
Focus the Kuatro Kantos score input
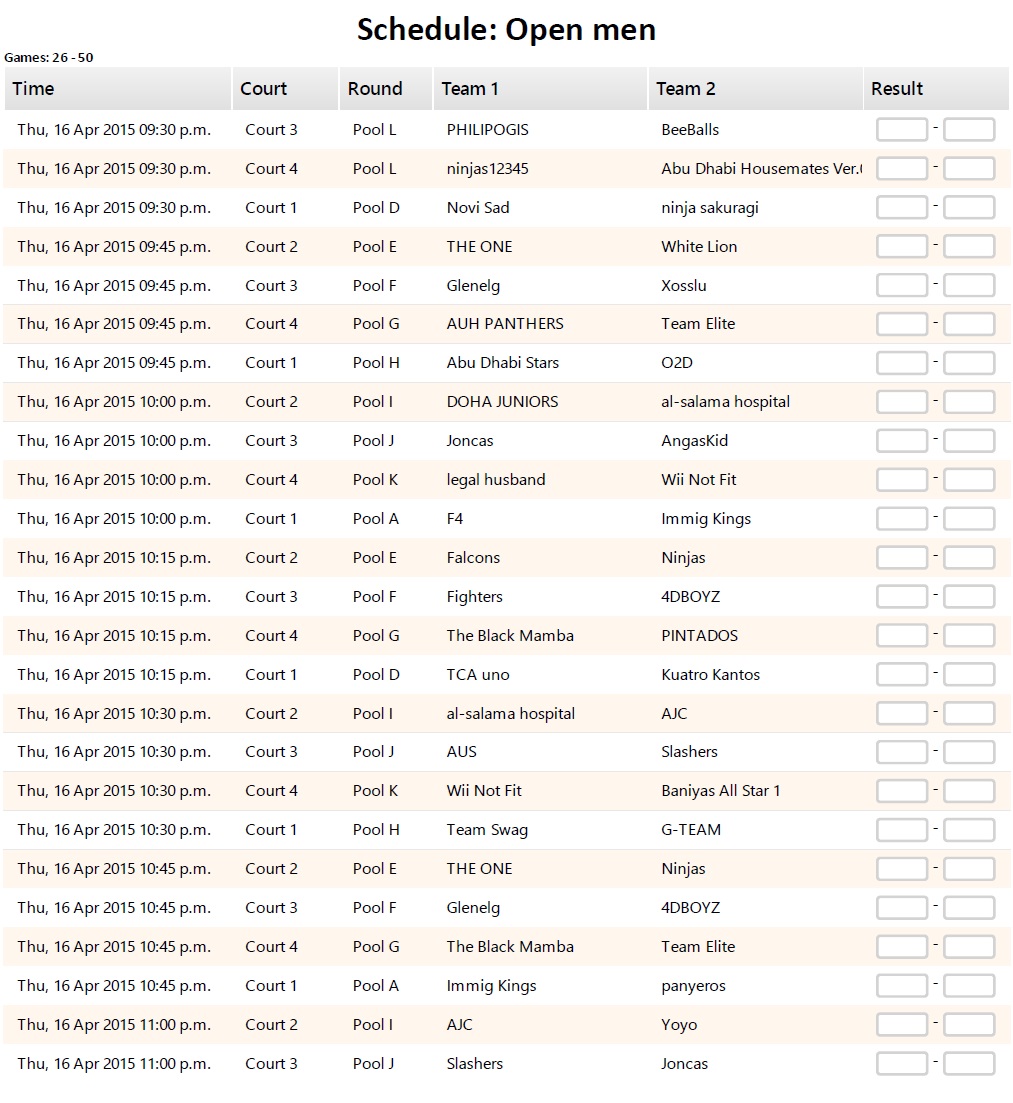[968, 675]
